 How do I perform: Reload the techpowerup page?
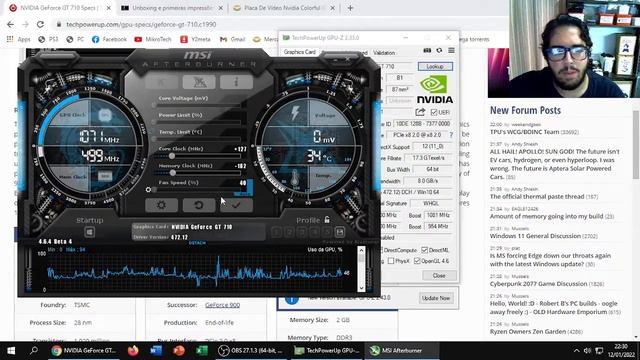(40, 24)
